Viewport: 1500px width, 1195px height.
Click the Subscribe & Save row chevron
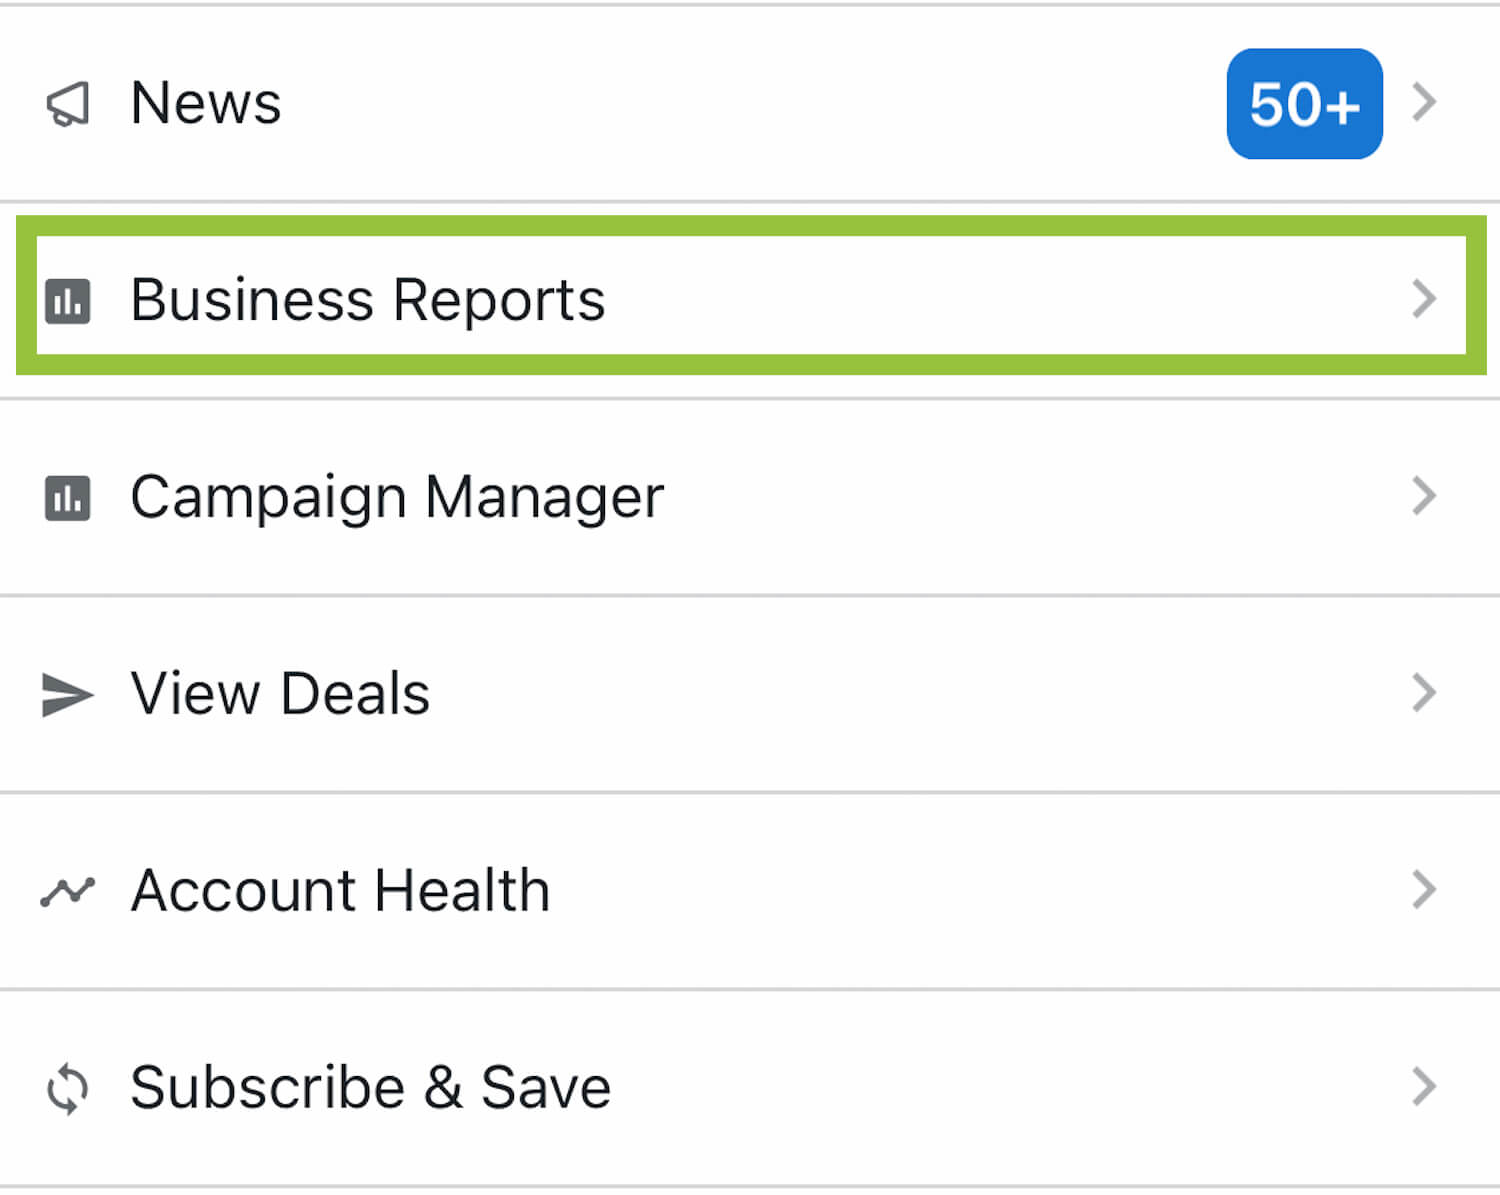[1425, 1087]
